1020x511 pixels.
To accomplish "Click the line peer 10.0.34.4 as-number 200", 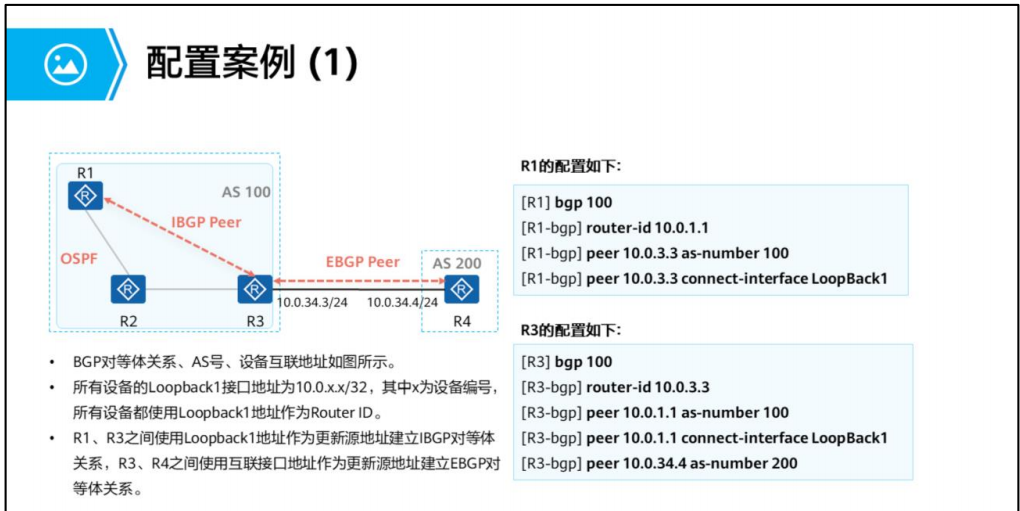I will (659, 464).
